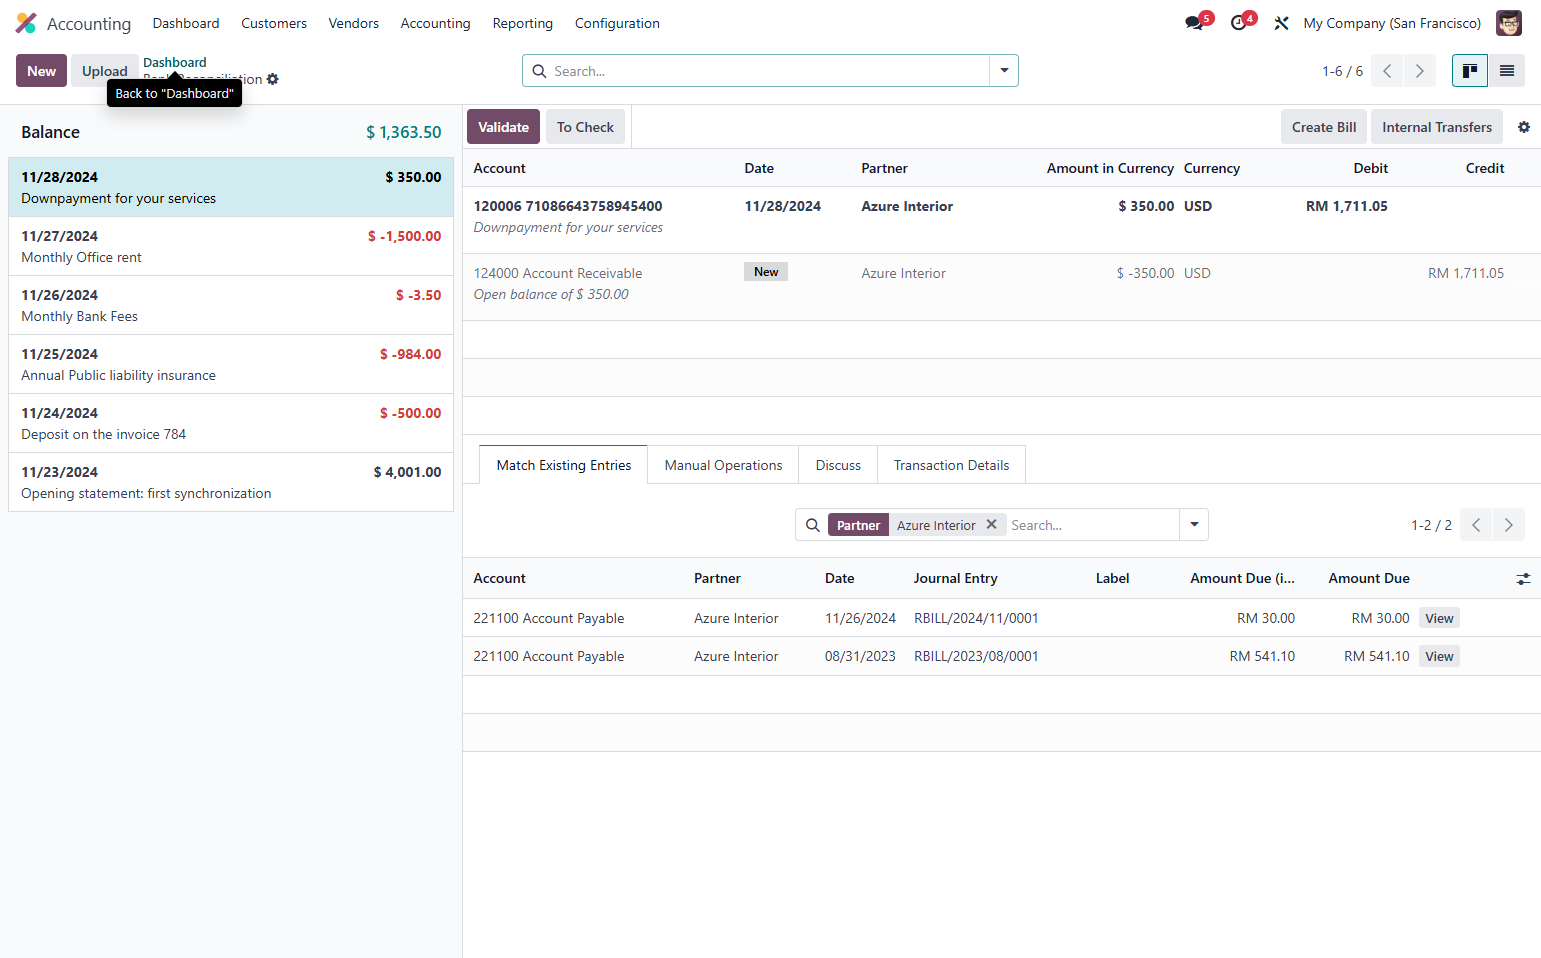This screenshot has height=958, width=1541.
Task: Open the activities clock icon with badge 4
Action: (x=1239, y=23)
